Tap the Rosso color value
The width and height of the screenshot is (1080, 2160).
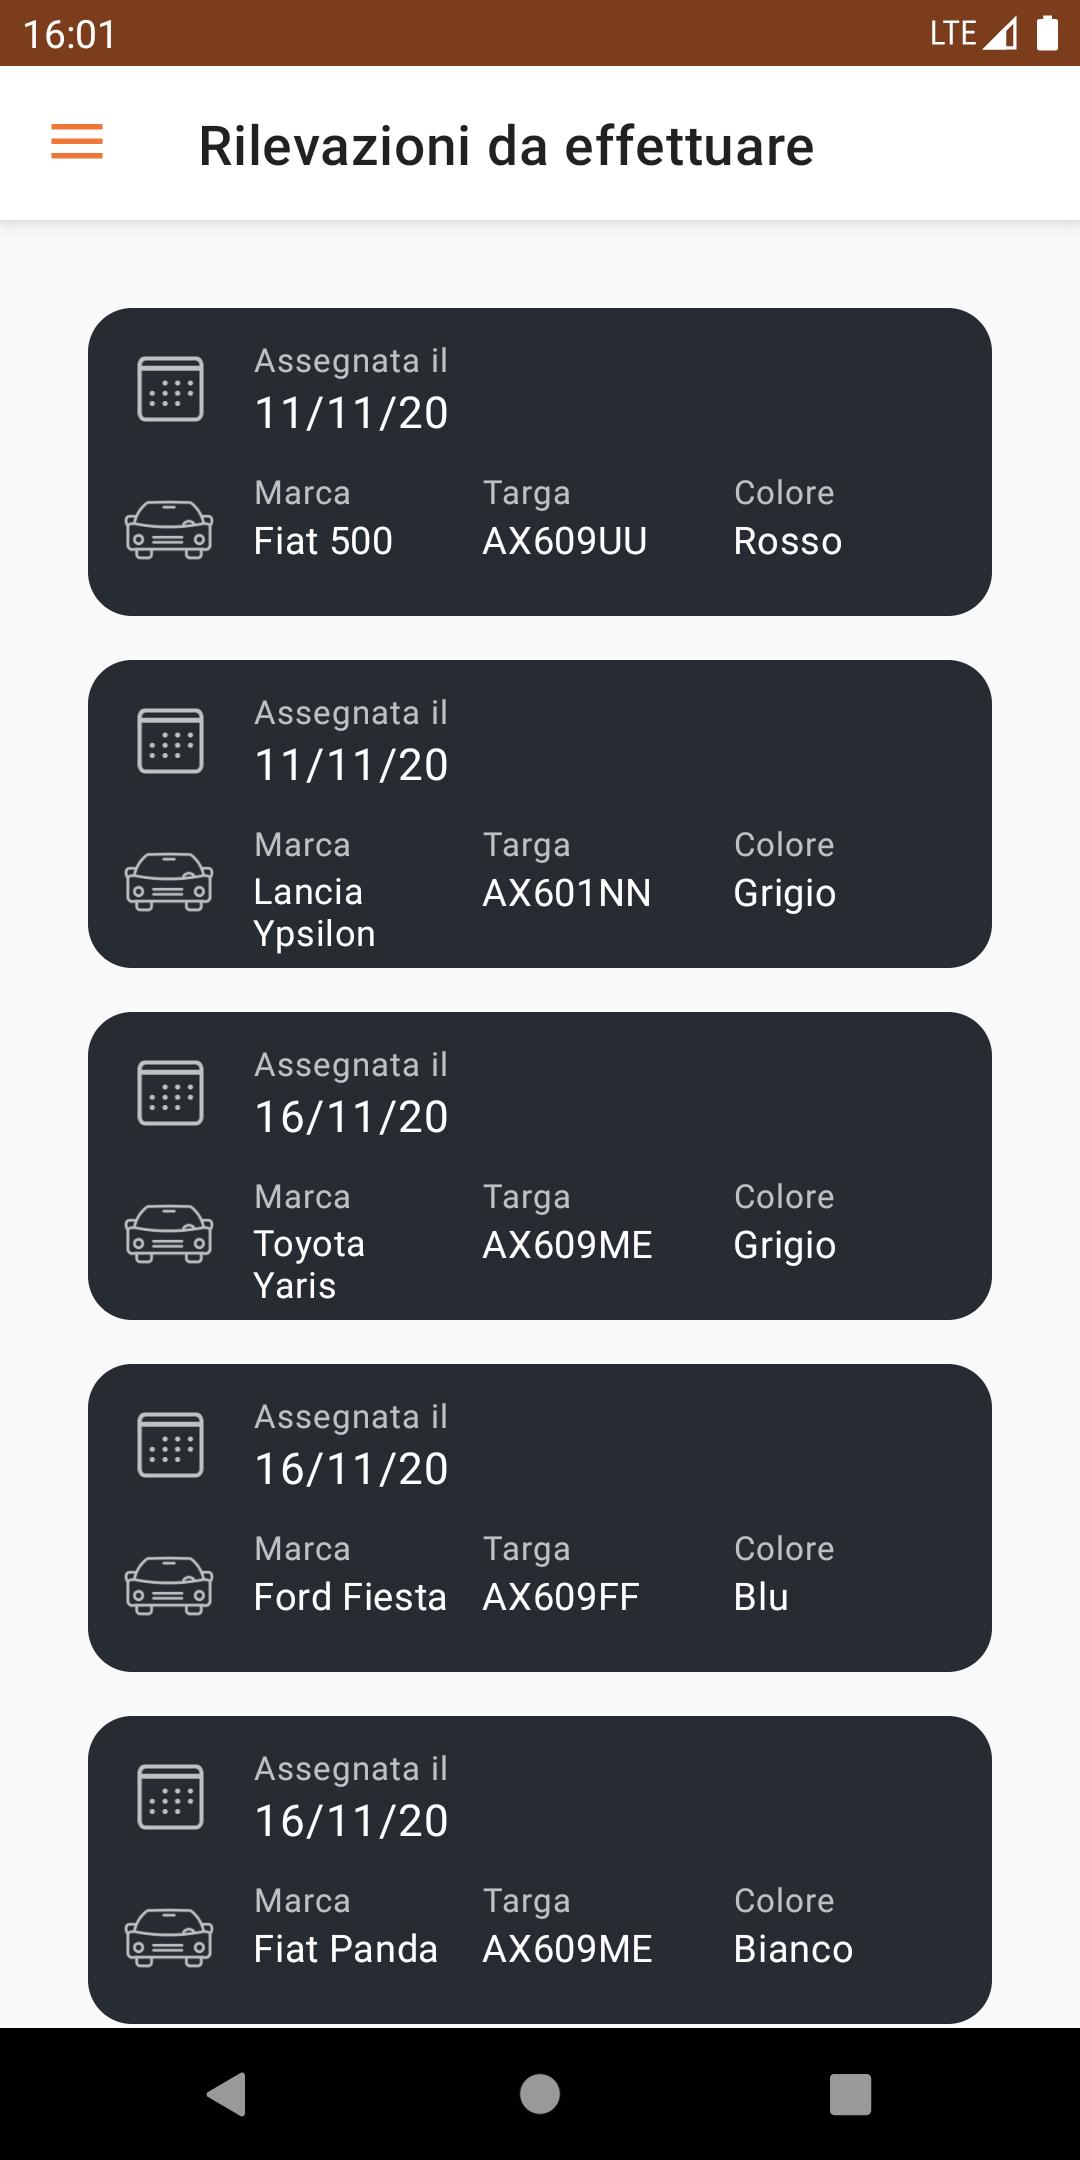[788, 541]
